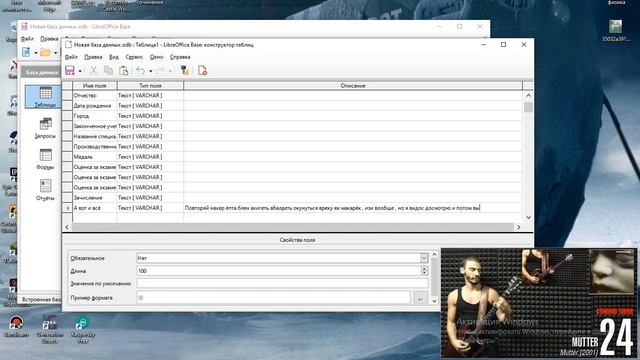
Task: Open the Redo history dropdown arrow
Action: click(170, 71)
